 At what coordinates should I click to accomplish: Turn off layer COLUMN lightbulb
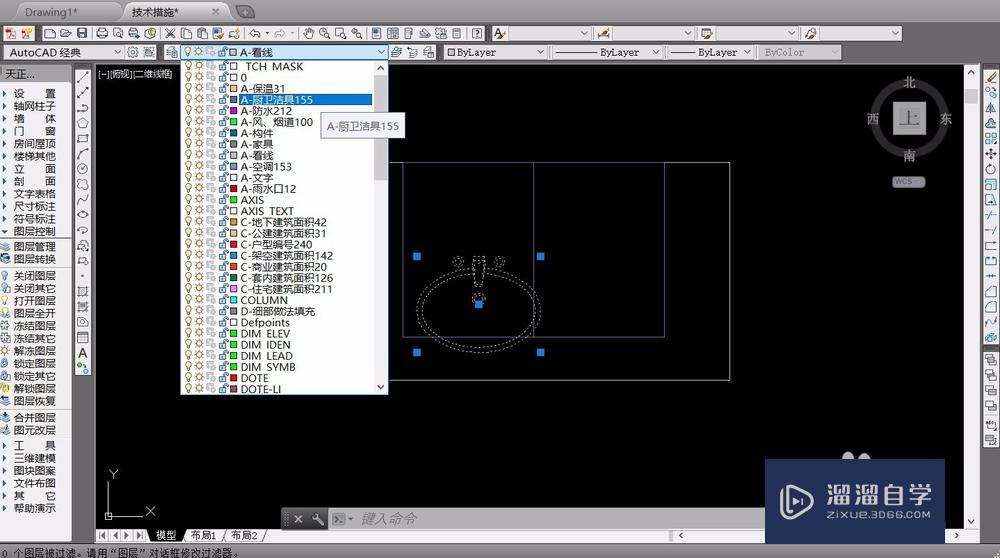pos(188,300)
